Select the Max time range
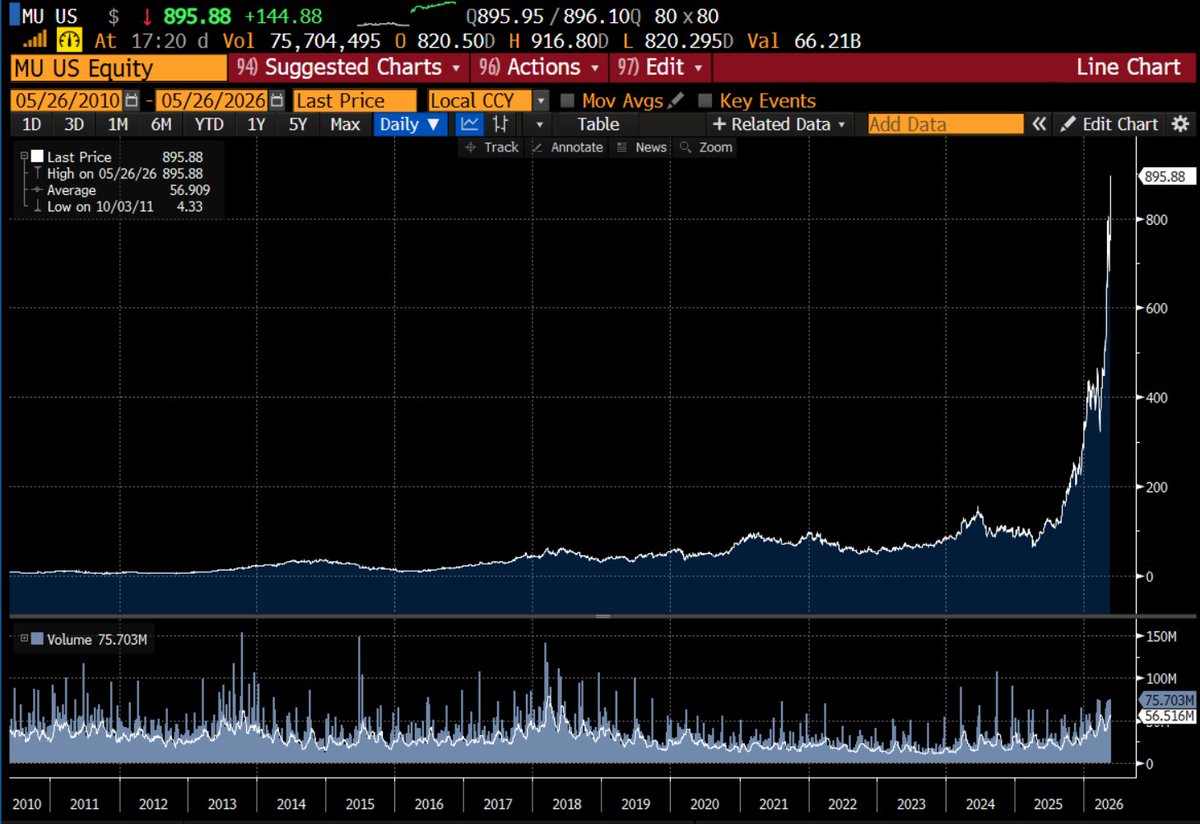The image size is (1200, 824). tap(345, 124)
